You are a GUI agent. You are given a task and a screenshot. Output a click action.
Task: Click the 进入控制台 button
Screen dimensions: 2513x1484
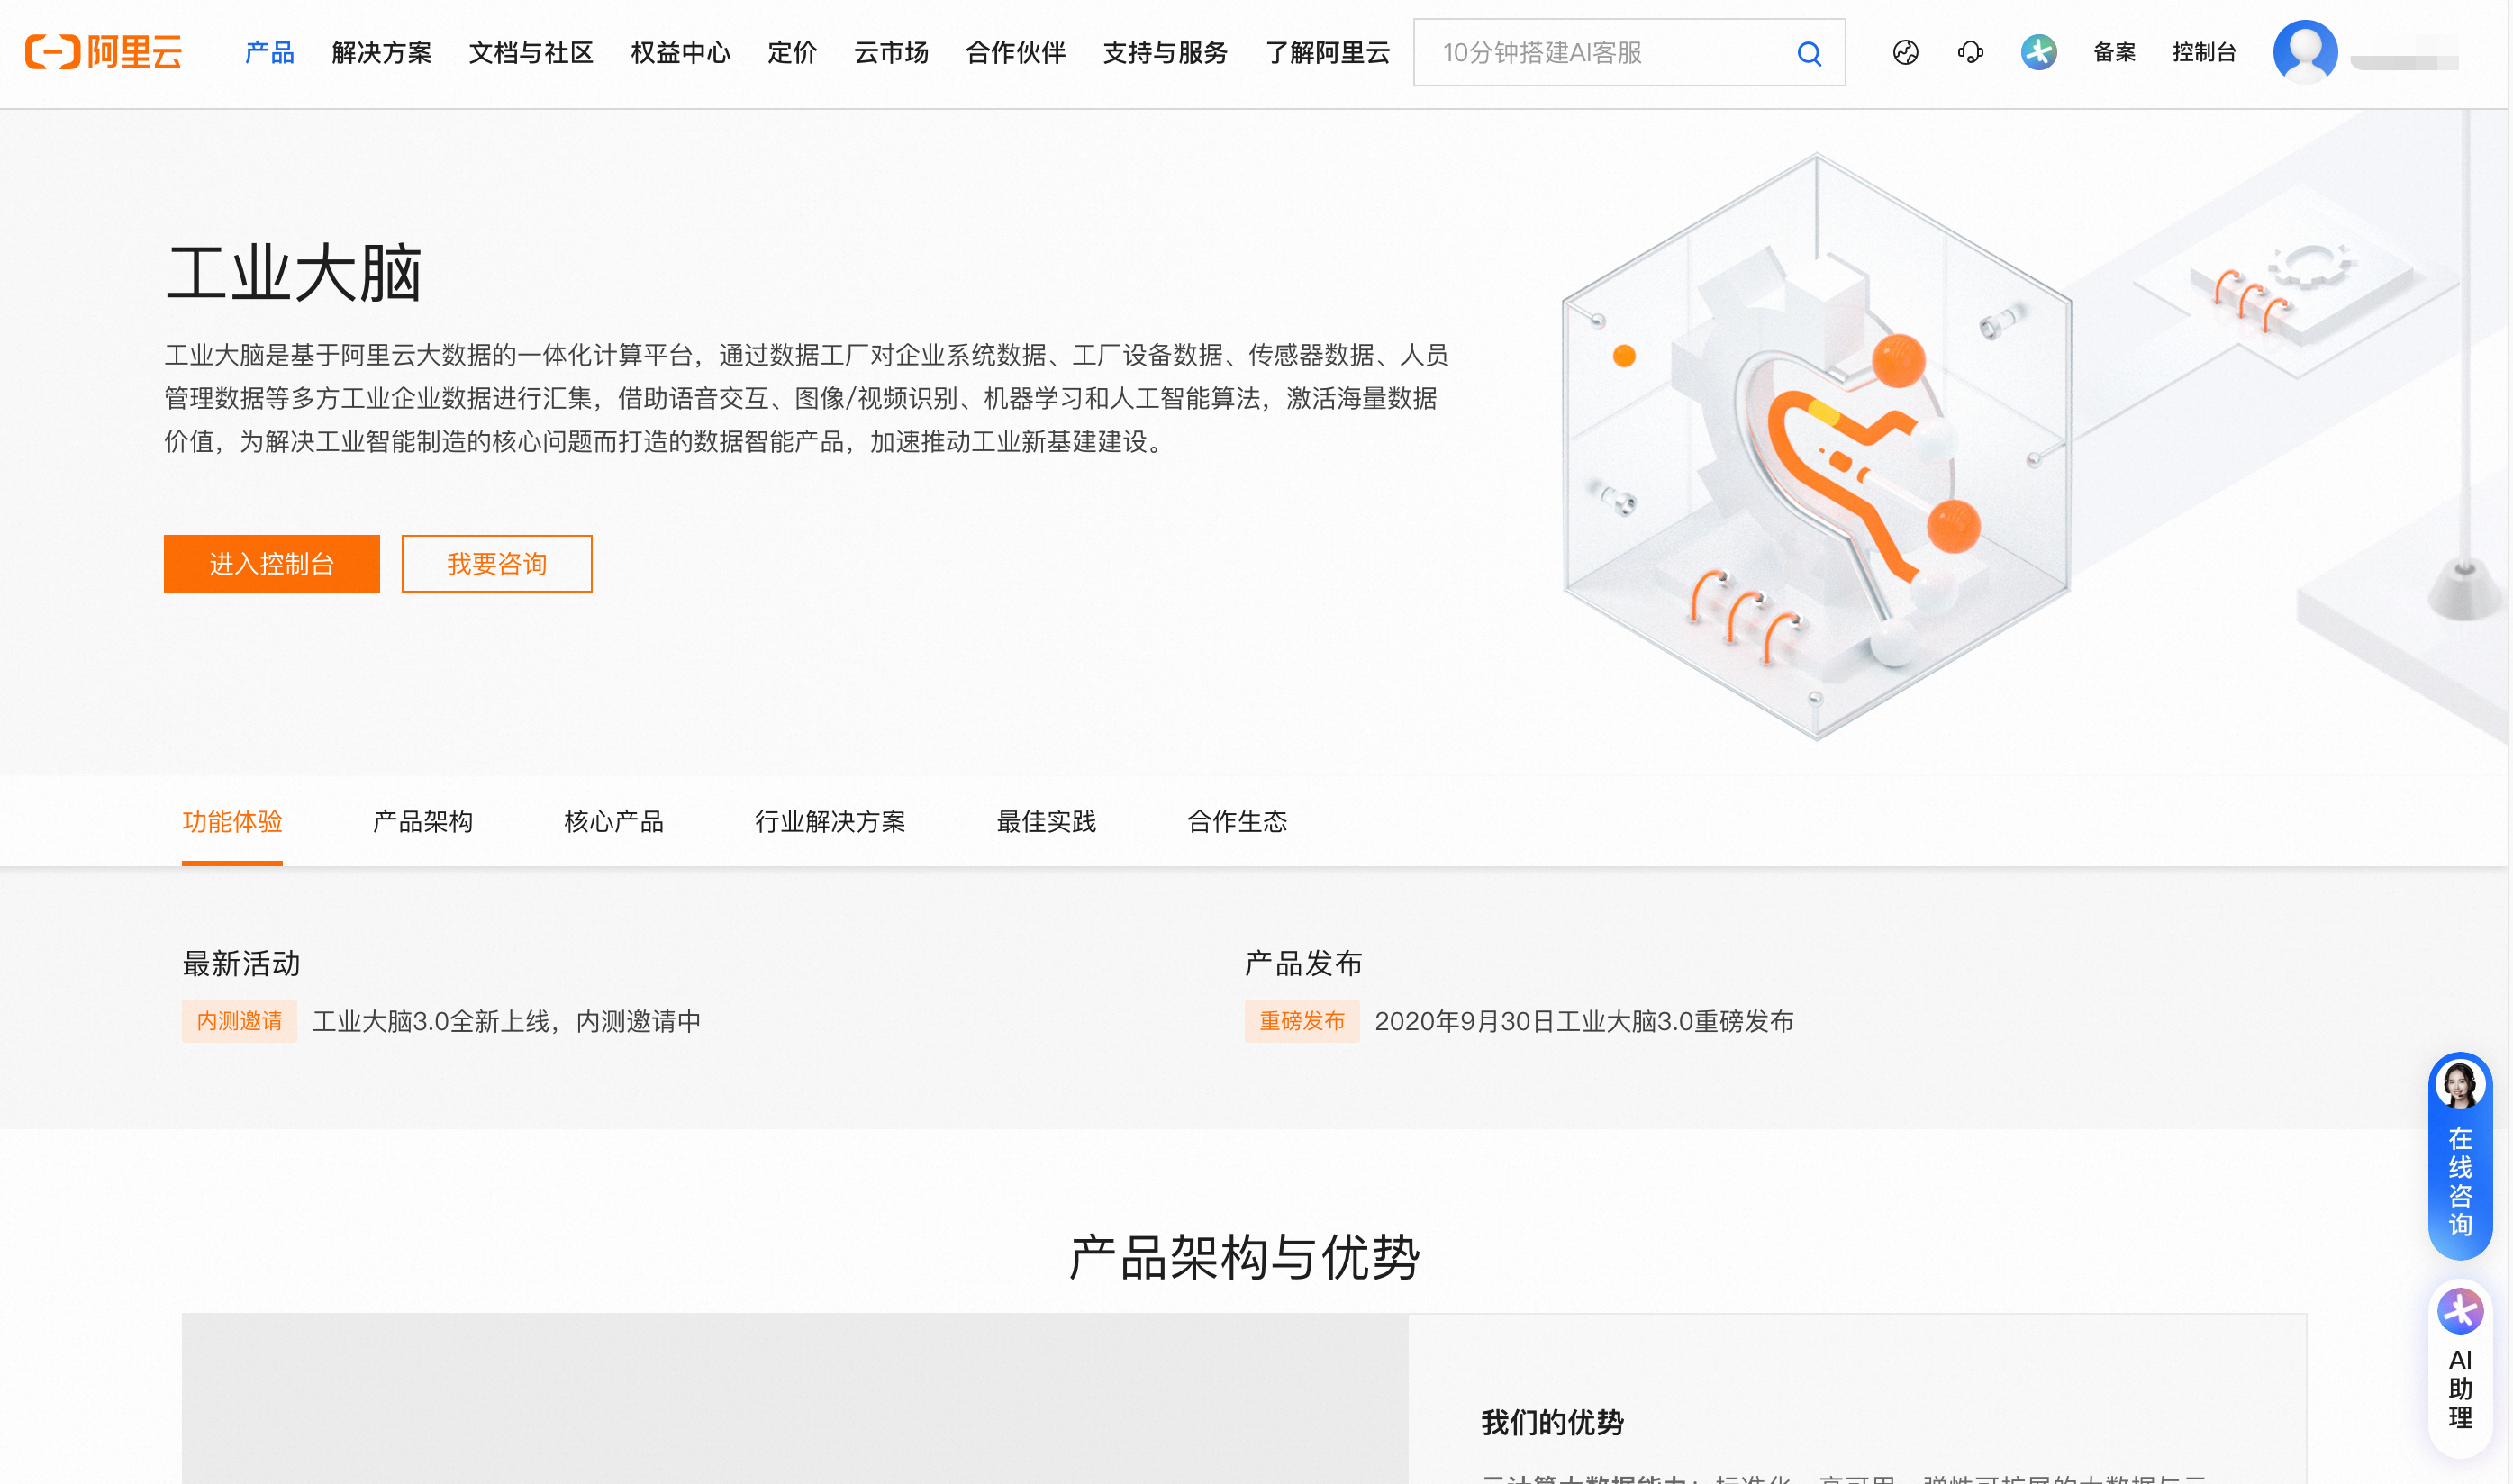click(x=272, y=564)
